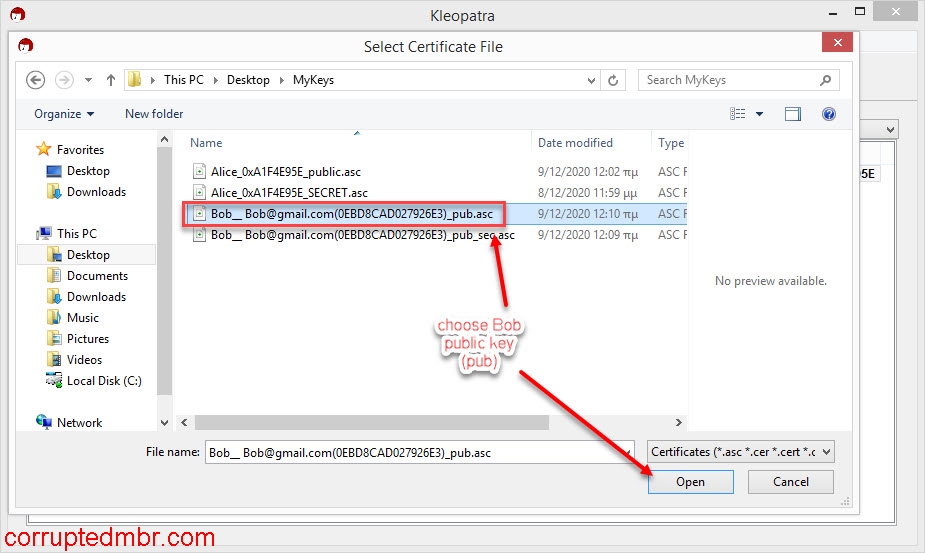The image size is (925, 553).
Task: Expand the file type filter dropdown
Action: [740, 452]
